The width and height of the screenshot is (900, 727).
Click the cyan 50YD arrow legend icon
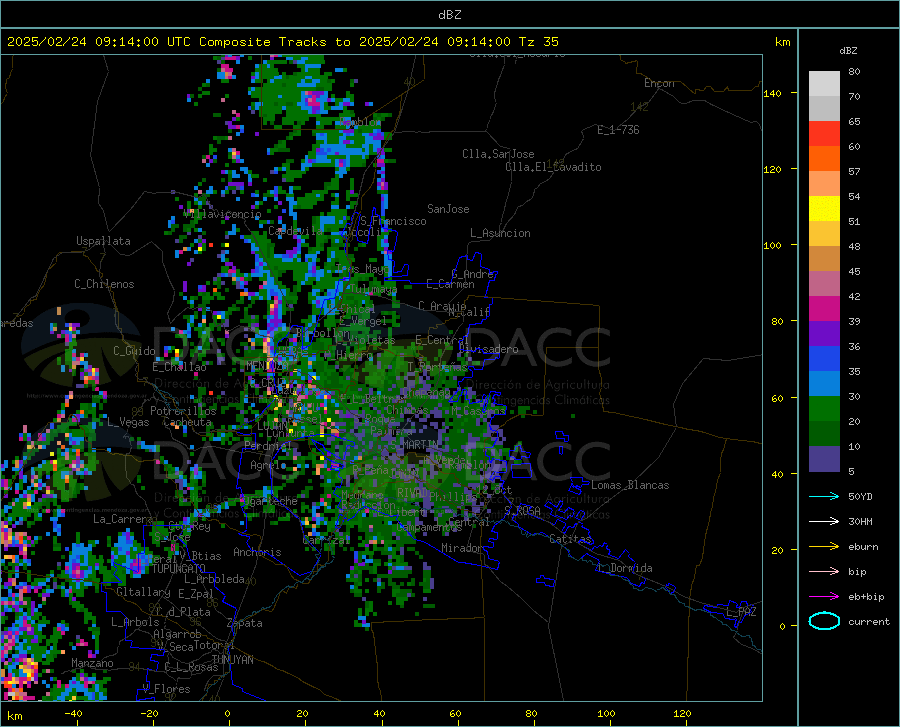(824, 496)
